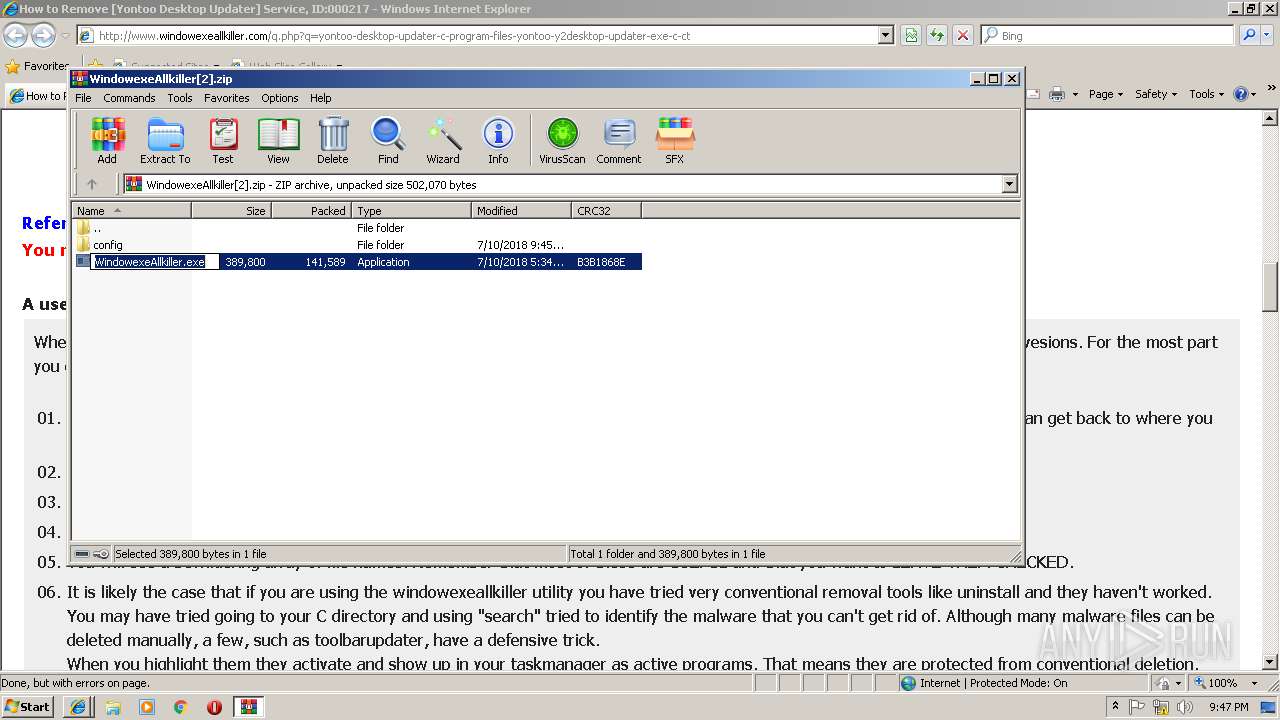Open the Print options dropdown arrow

pyautogui.click(x=1075, y=94)
